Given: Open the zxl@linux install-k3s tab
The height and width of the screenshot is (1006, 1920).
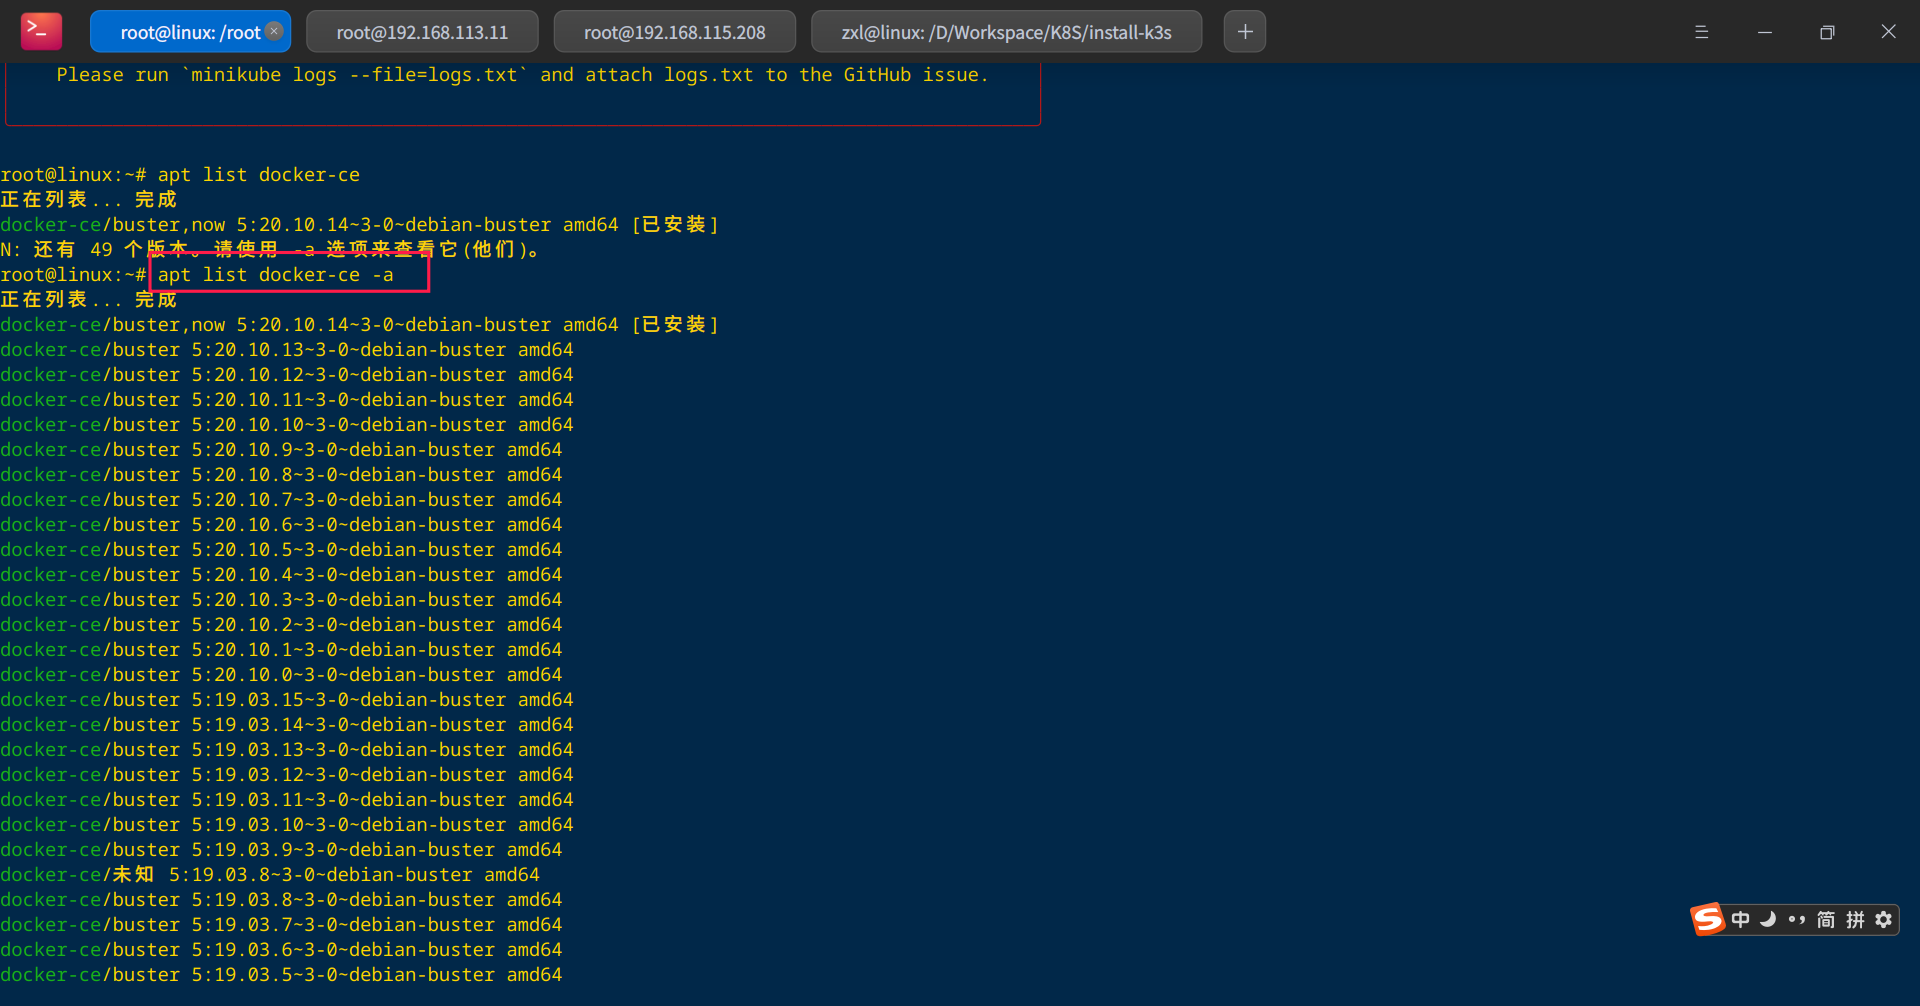Looking at the screenshot, I should point(1006,31).
